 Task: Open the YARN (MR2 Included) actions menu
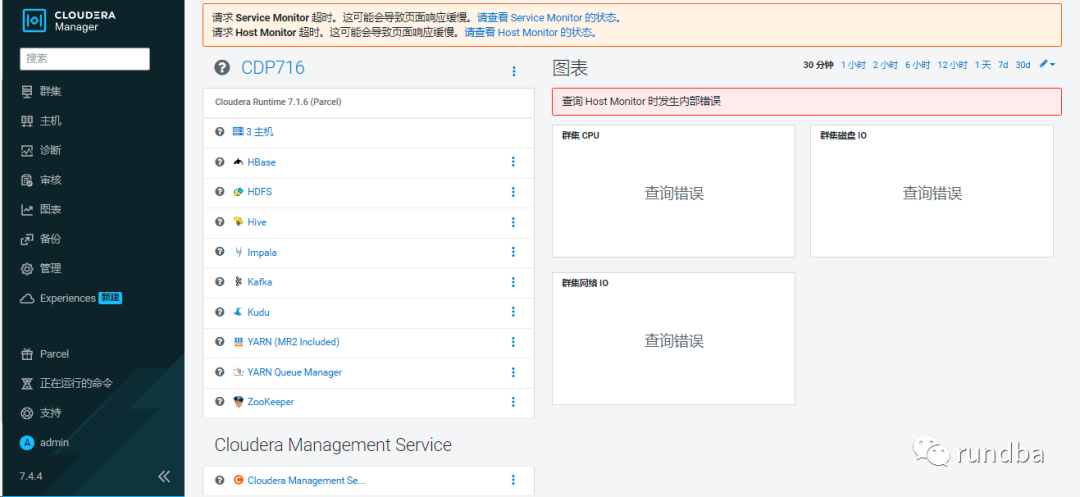[x=513, y=342]
